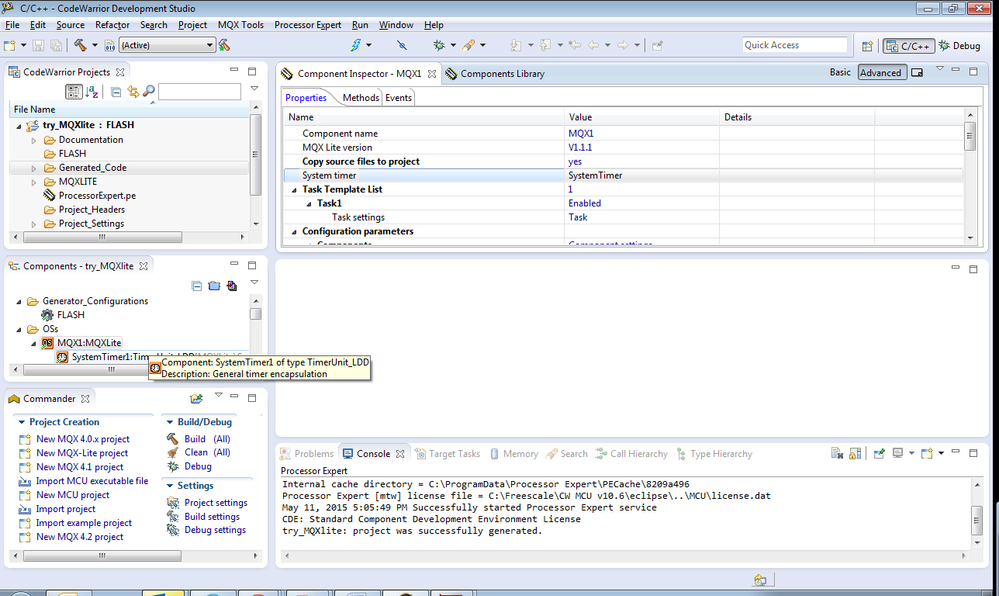Expand the Generated_Code folder in project tree
Screen dimensions: 999x596
pos(34,168)
